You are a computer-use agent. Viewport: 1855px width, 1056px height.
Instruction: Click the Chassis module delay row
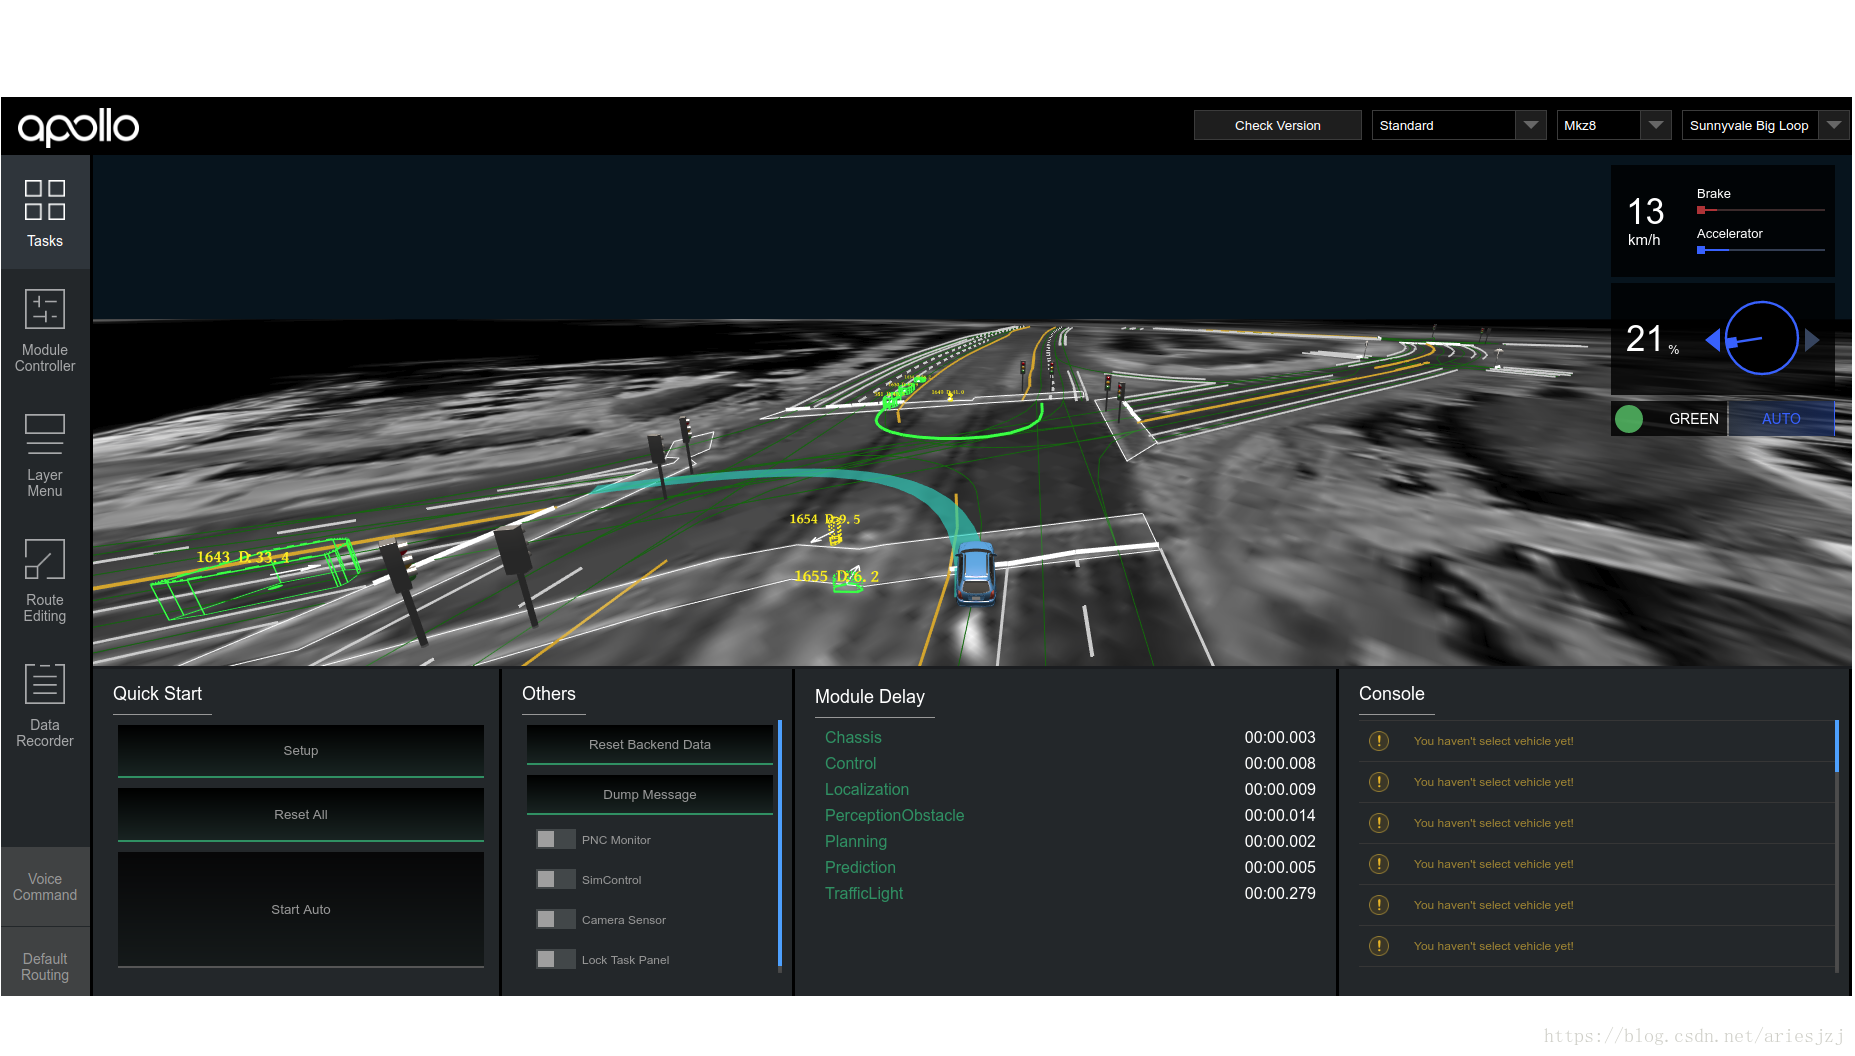(1070, 738)
